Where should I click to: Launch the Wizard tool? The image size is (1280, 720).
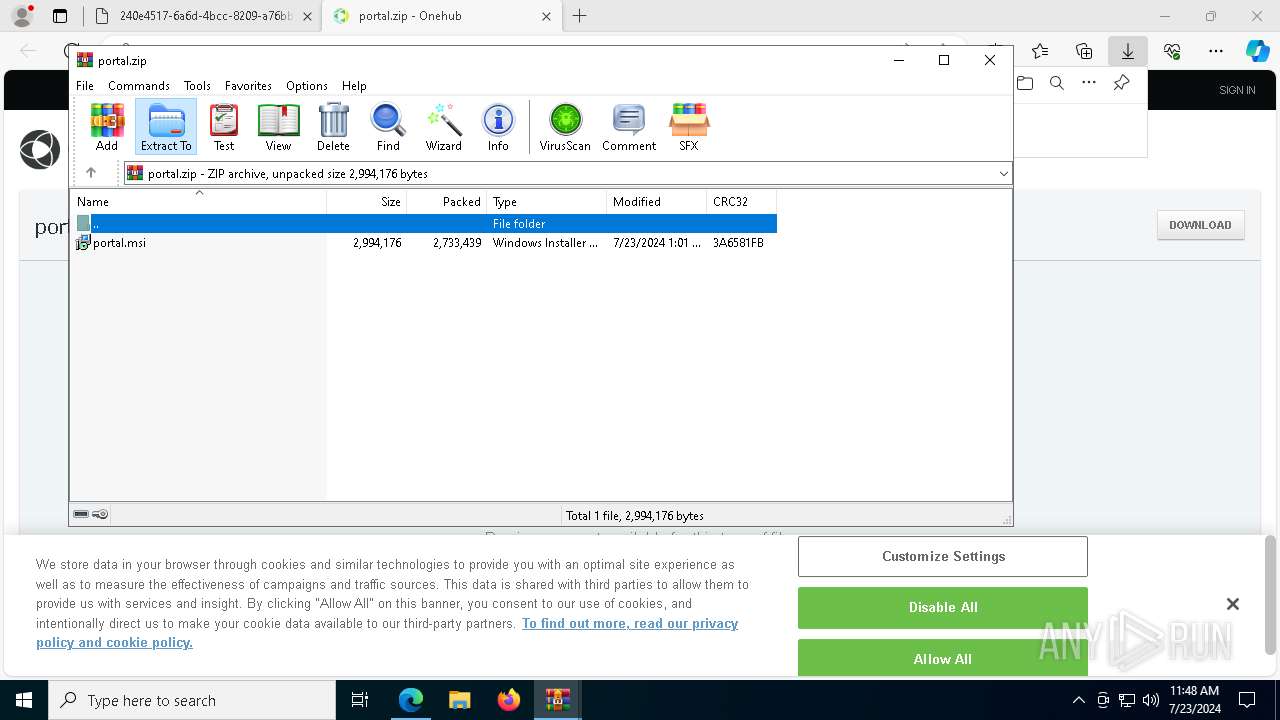point(443,127)
